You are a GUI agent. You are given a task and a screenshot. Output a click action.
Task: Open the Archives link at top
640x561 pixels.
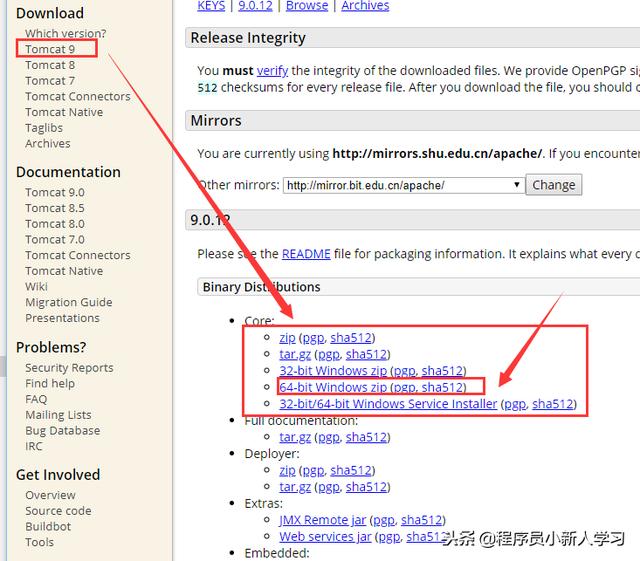coord(365,5)
